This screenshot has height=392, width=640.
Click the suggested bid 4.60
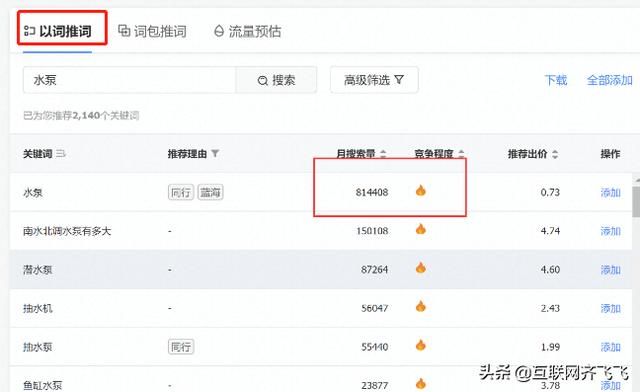[550, 270]
